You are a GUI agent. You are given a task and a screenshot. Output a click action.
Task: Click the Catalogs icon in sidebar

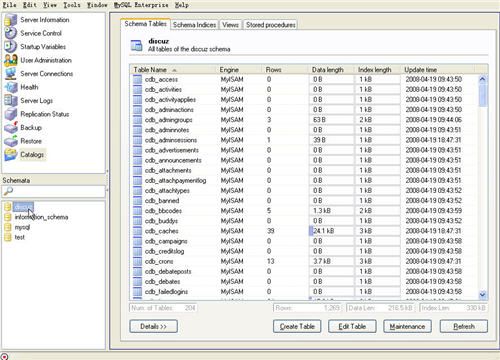[11, 154]
